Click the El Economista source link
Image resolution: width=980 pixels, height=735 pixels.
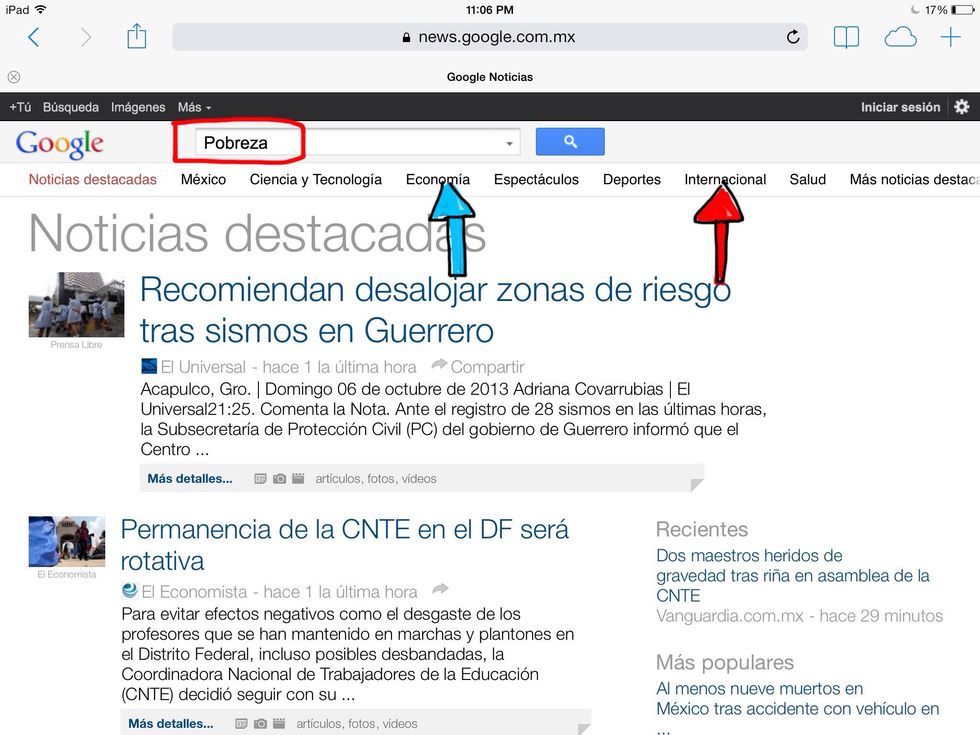click(x=194, y=591)
